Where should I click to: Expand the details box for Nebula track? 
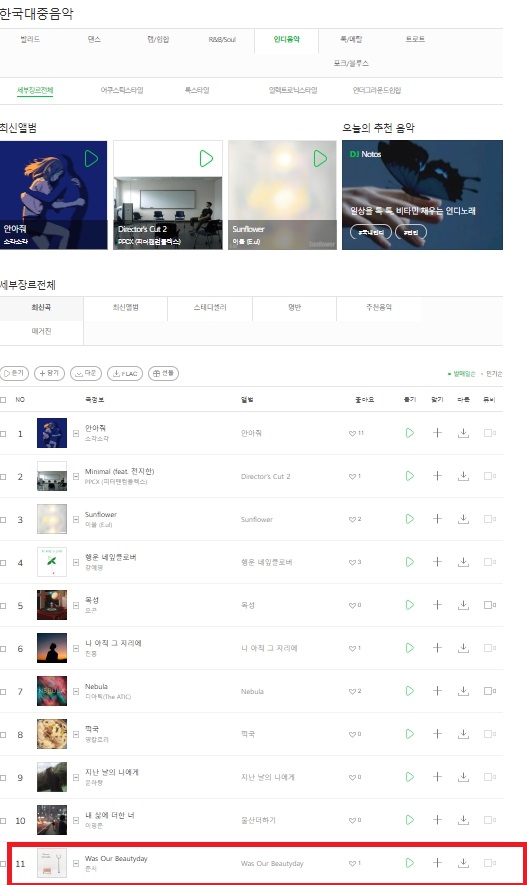pyautogui.click(x=76, y=691)
